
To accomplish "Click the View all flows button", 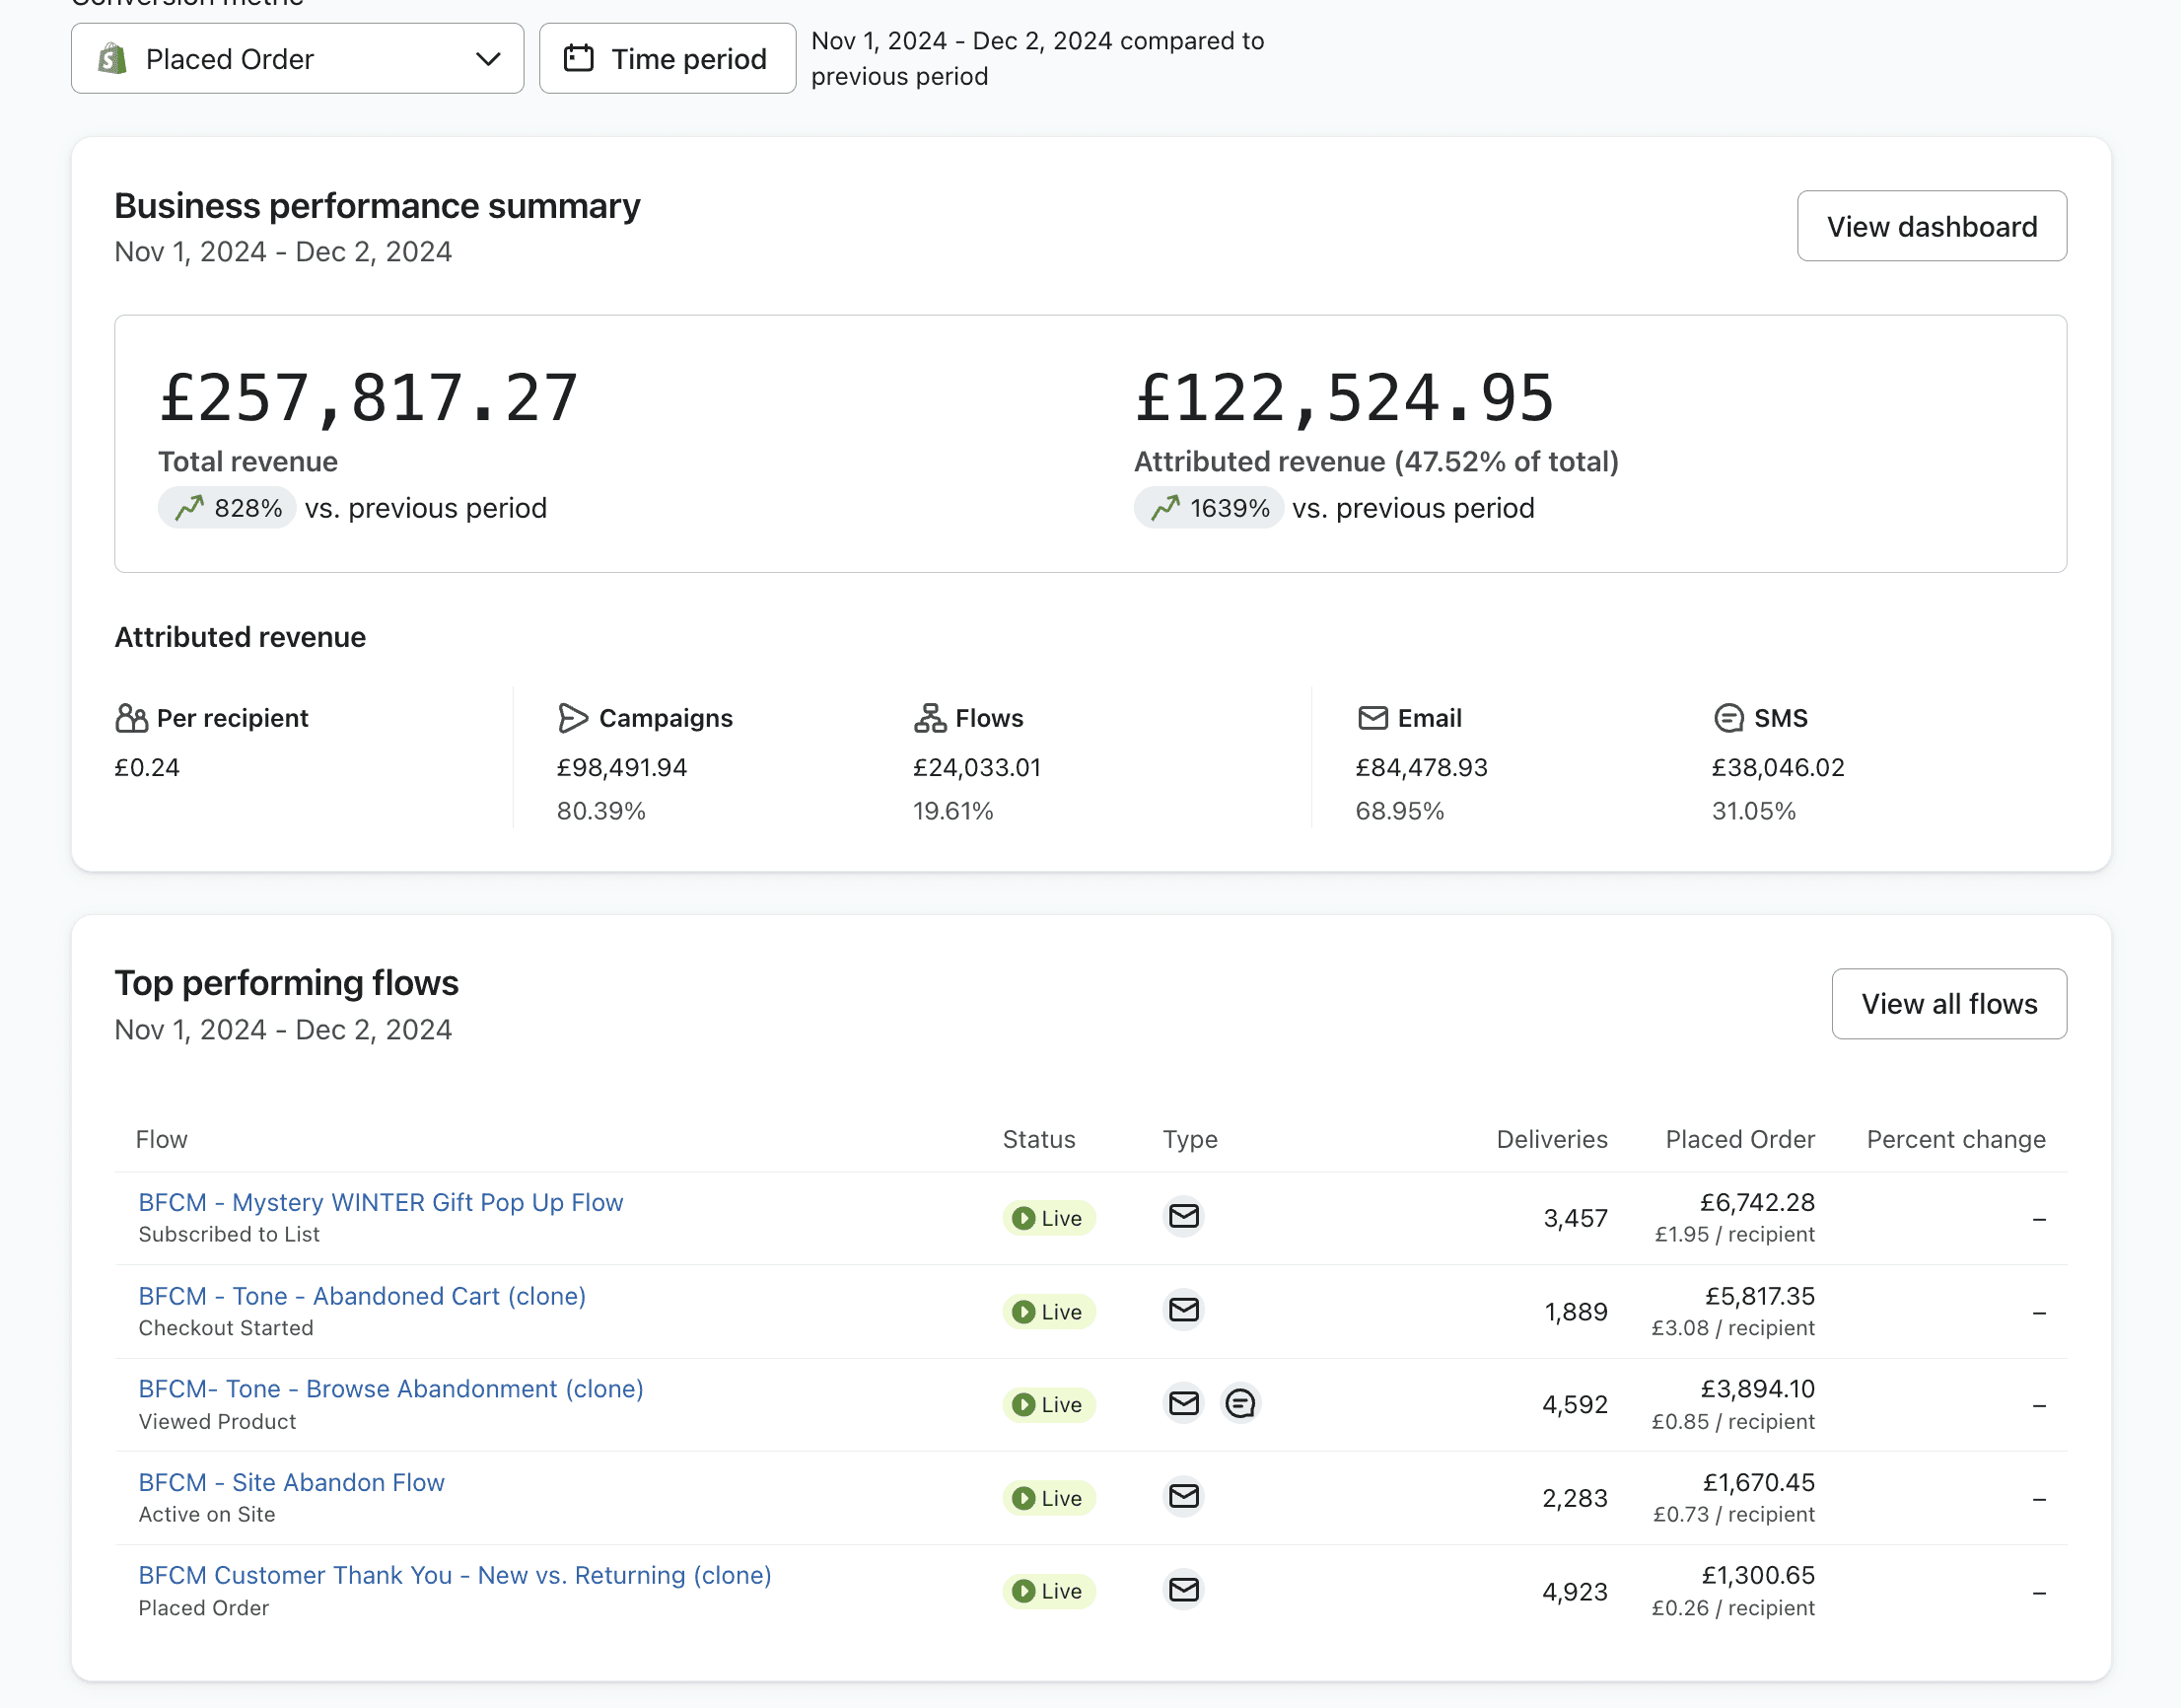I will (1948, 1003).
